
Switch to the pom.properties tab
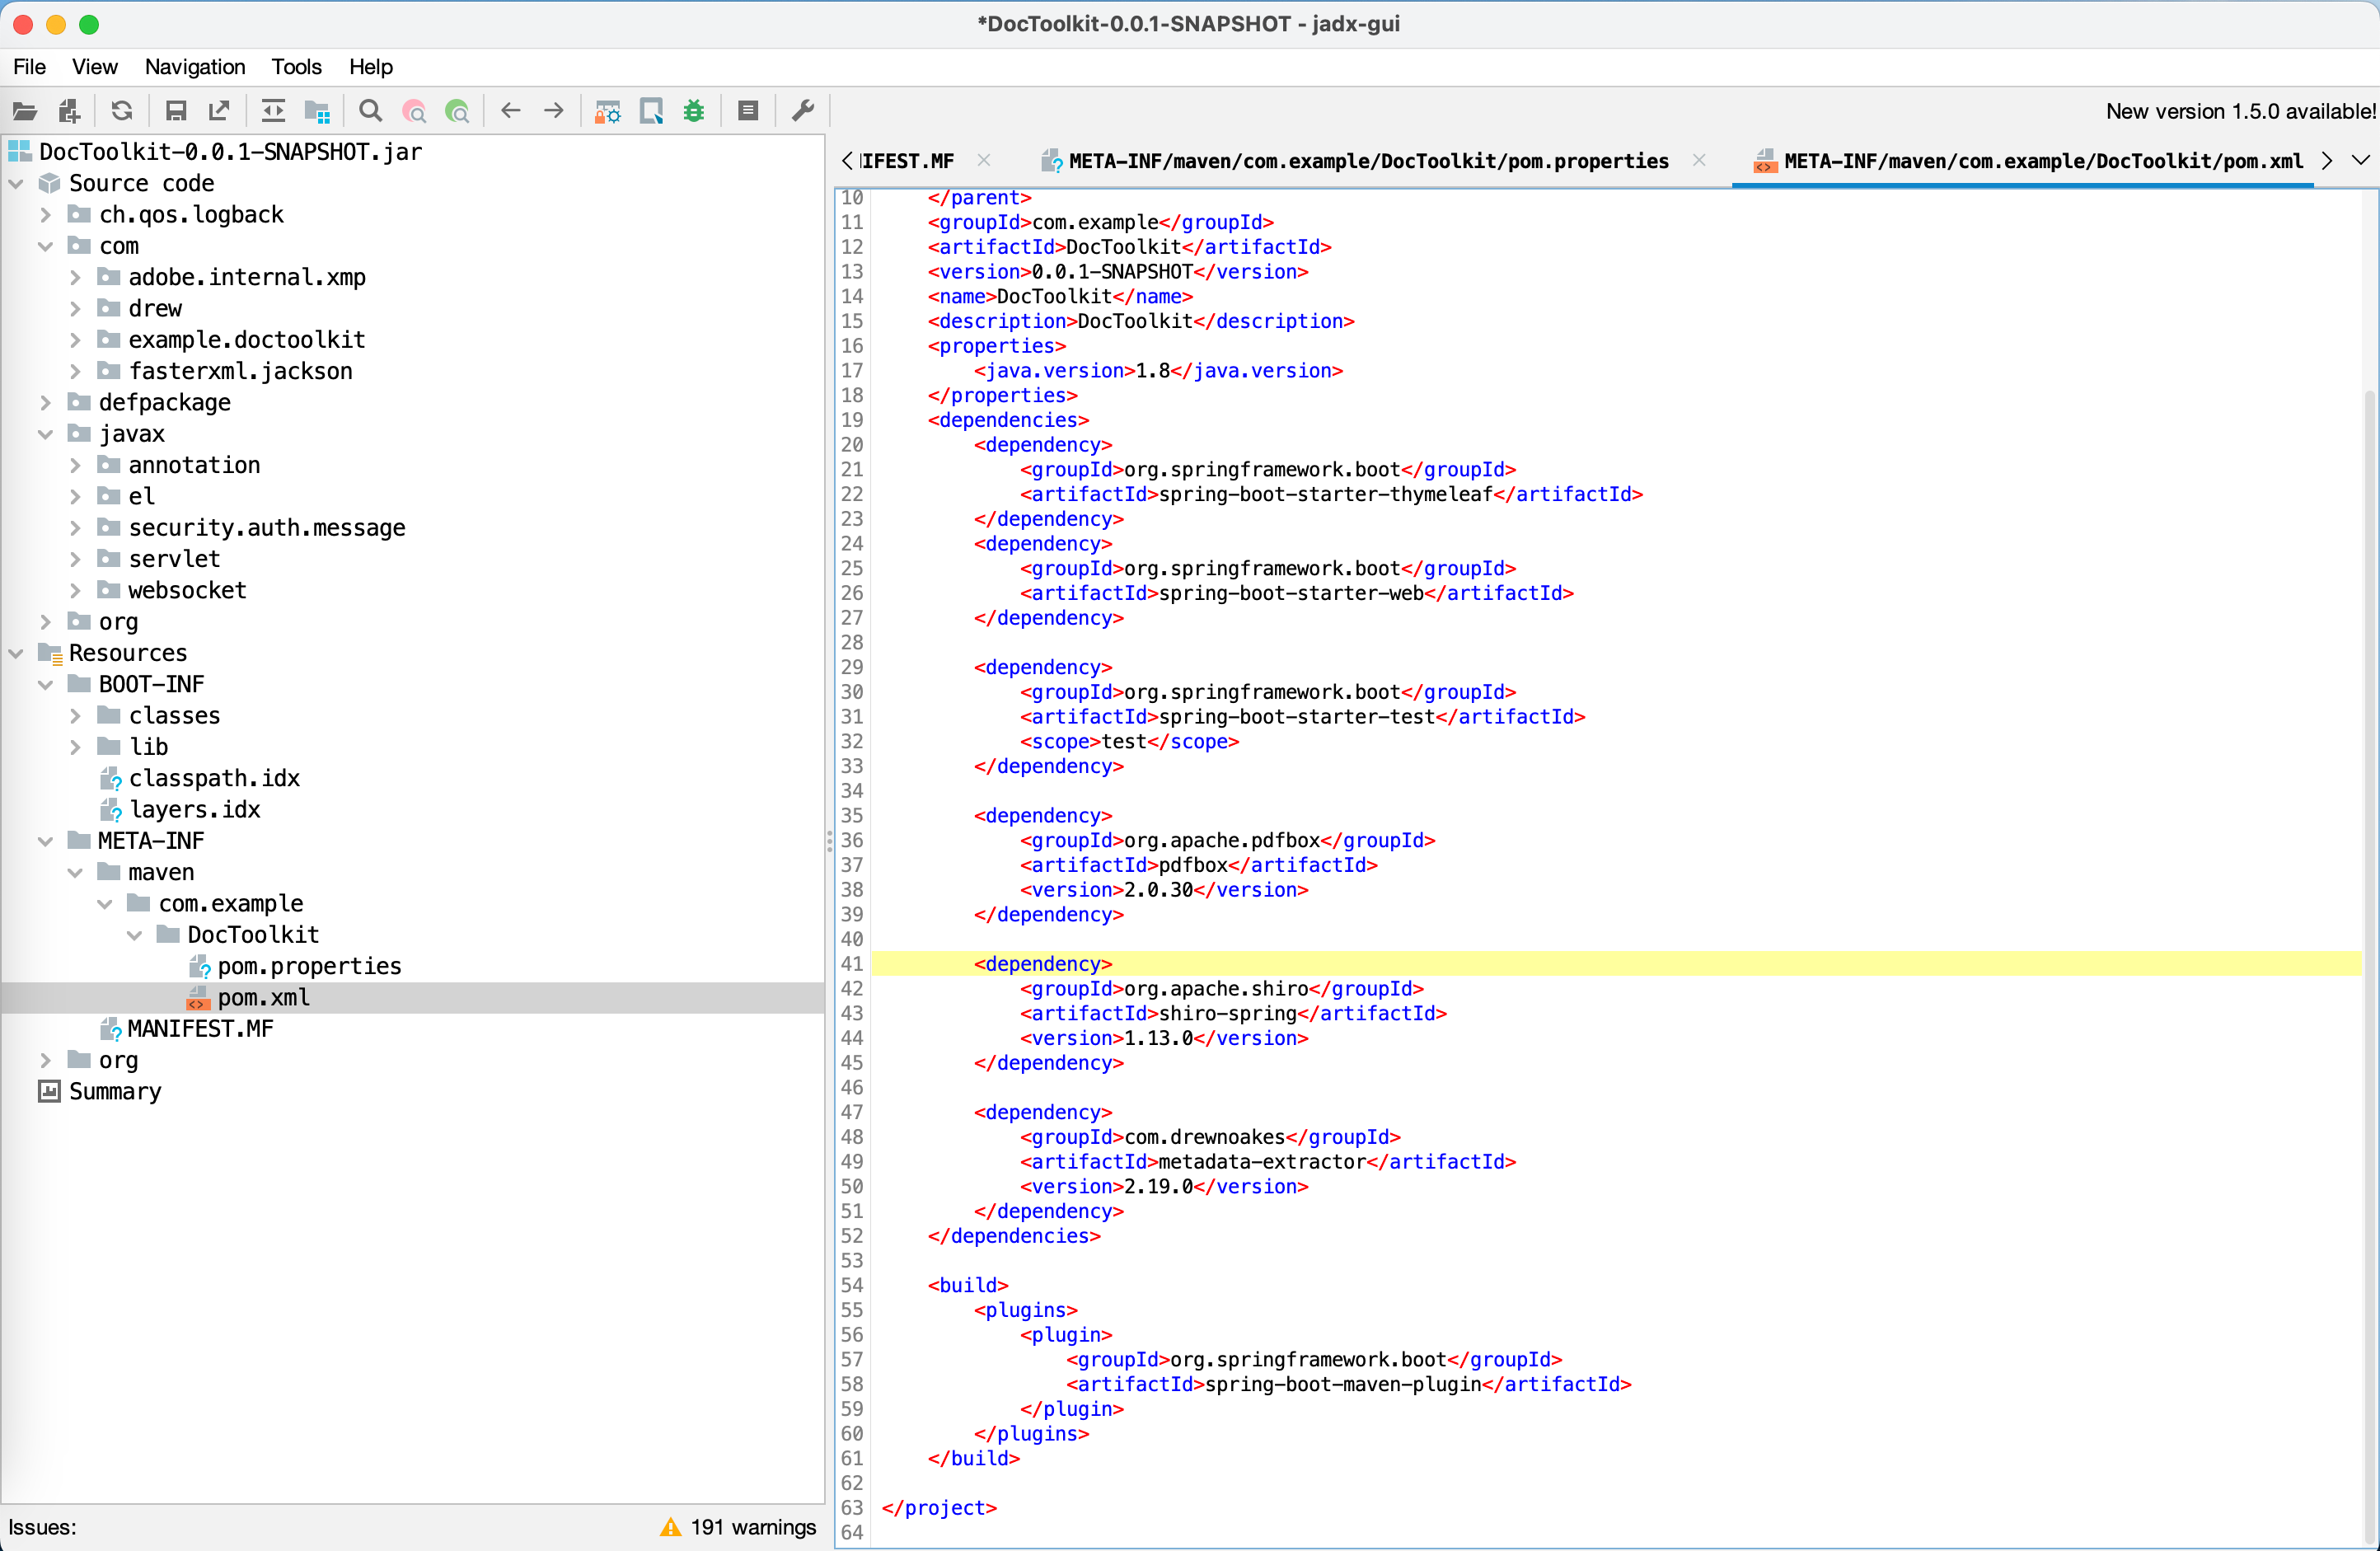[1368, 161]
